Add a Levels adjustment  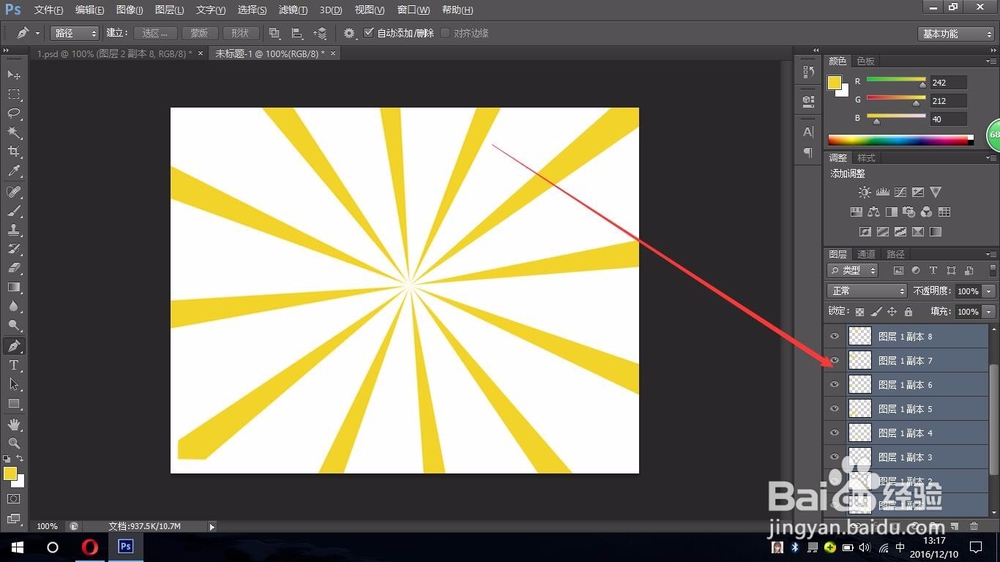(x=882, y=192)
